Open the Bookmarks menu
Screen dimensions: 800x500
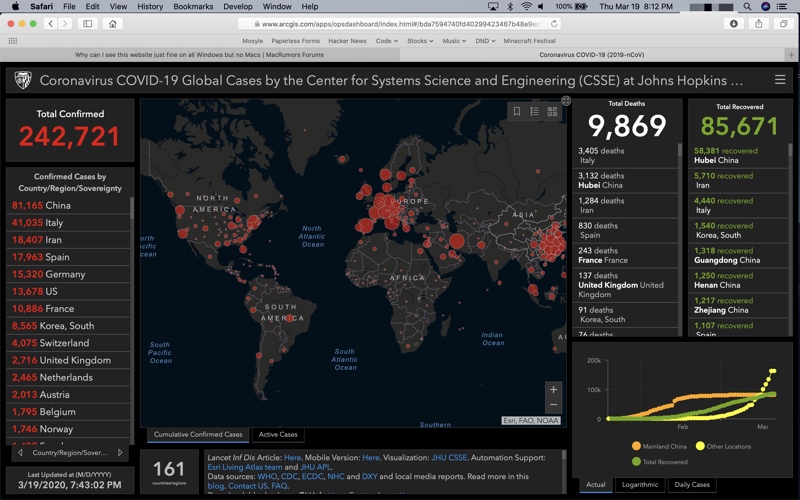point(193,6)
